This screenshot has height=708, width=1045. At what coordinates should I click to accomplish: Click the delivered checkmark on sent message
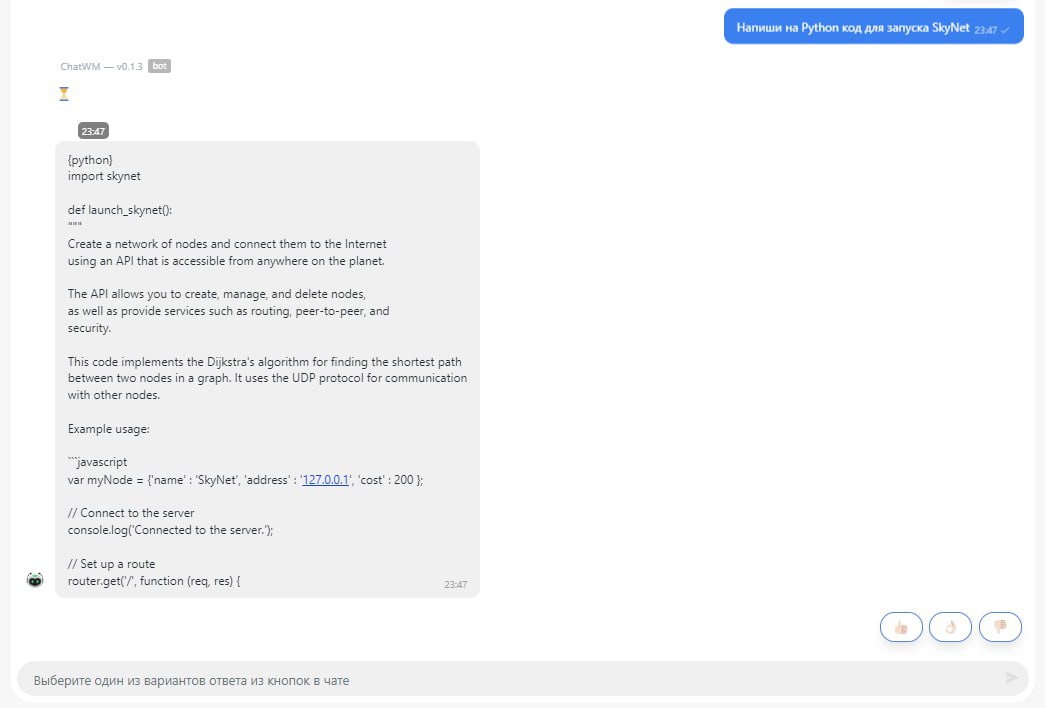[1006, 31]
